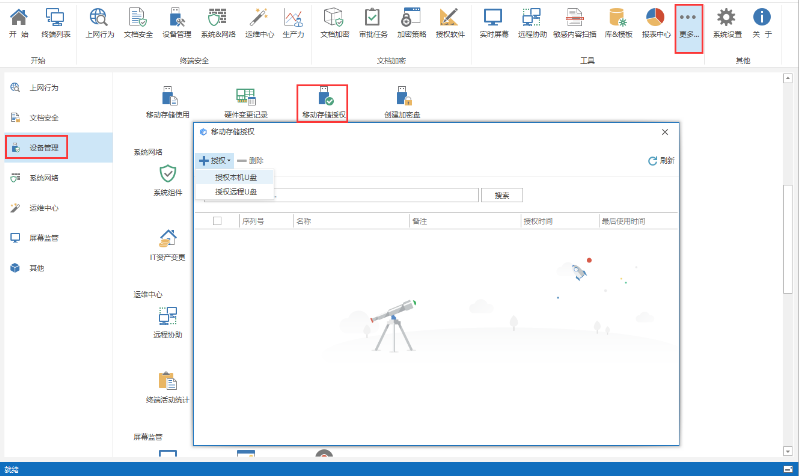Open IT资产变更 icon
The image size is (799, 476).
click(168, 245)
